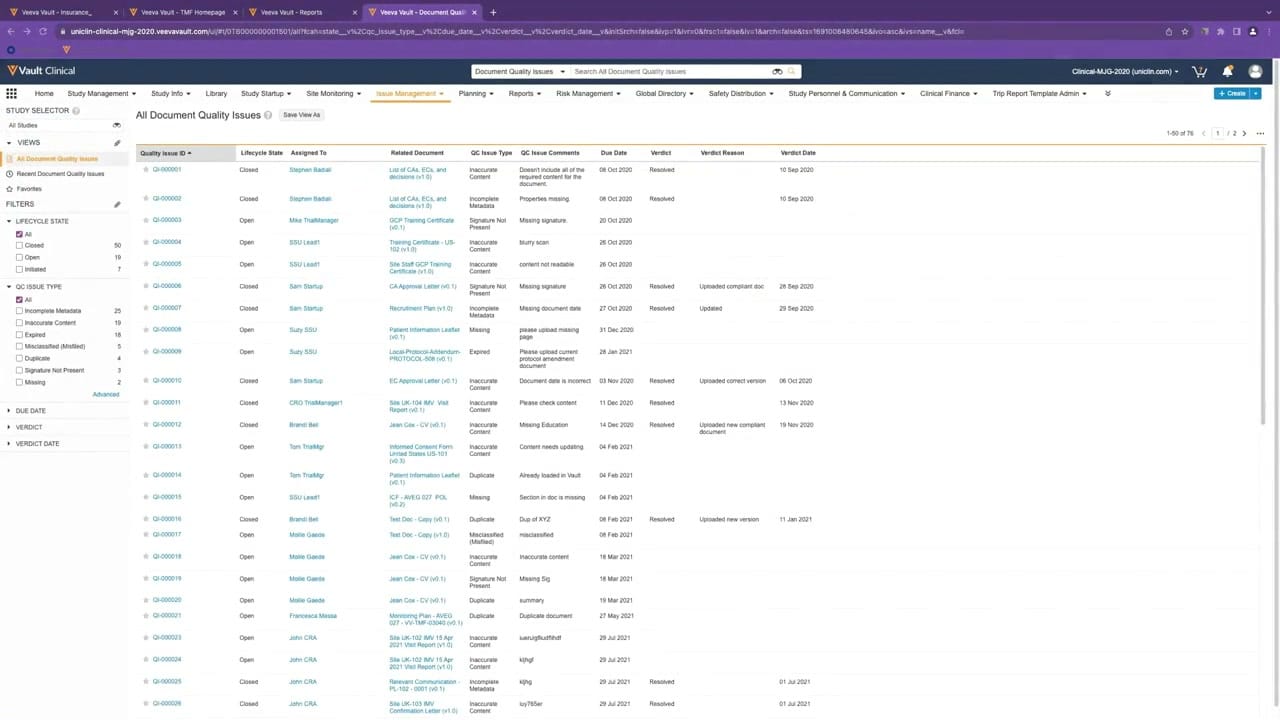1280x720 pixels.
Task: Open the Reports menu tab
Action: 524,93
